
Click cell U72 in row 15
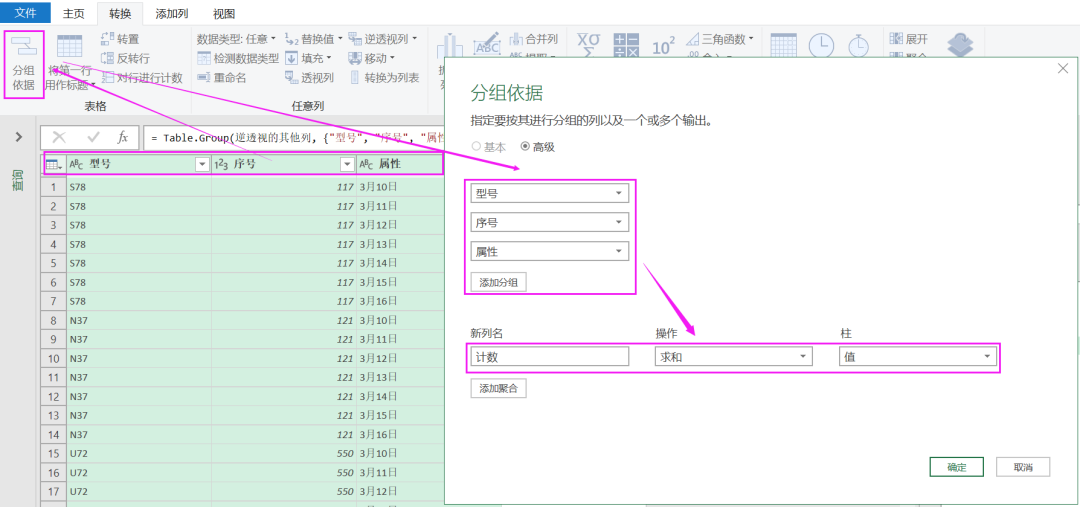[138, 453]
